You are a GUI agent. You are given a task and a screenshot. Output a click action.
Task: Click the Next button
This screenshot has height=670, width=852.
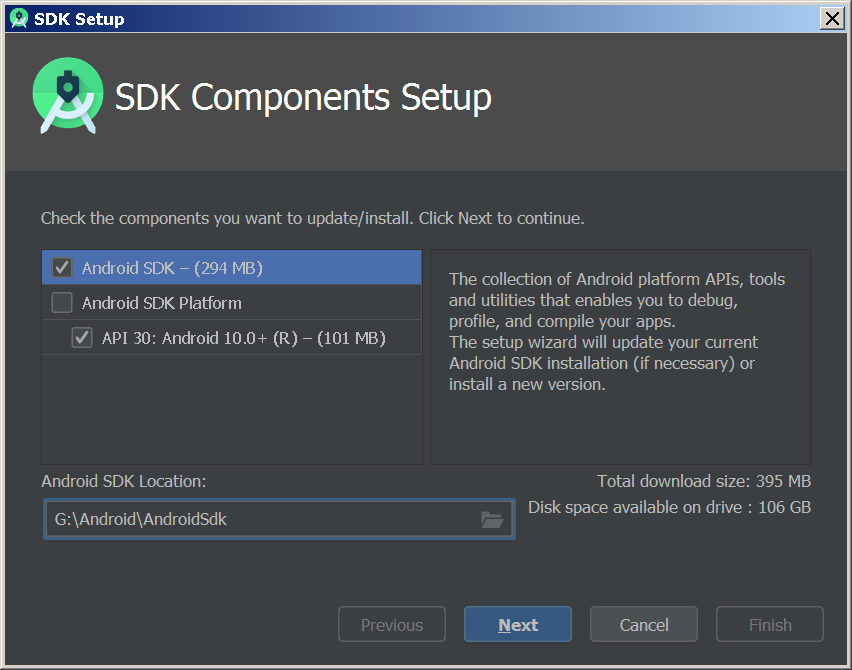[518, 624]
